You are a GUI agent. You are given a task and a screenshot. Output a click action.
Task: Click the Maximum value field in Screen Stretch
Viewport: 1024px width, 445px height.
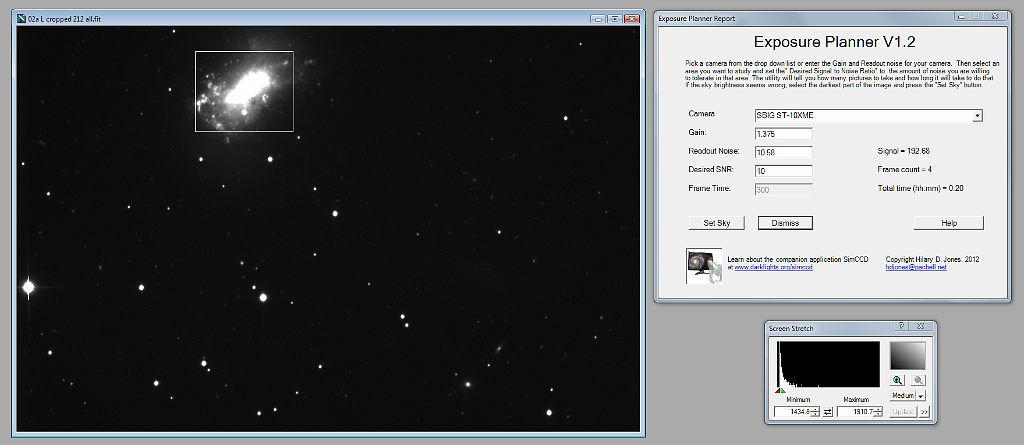(x=855, y=412)
